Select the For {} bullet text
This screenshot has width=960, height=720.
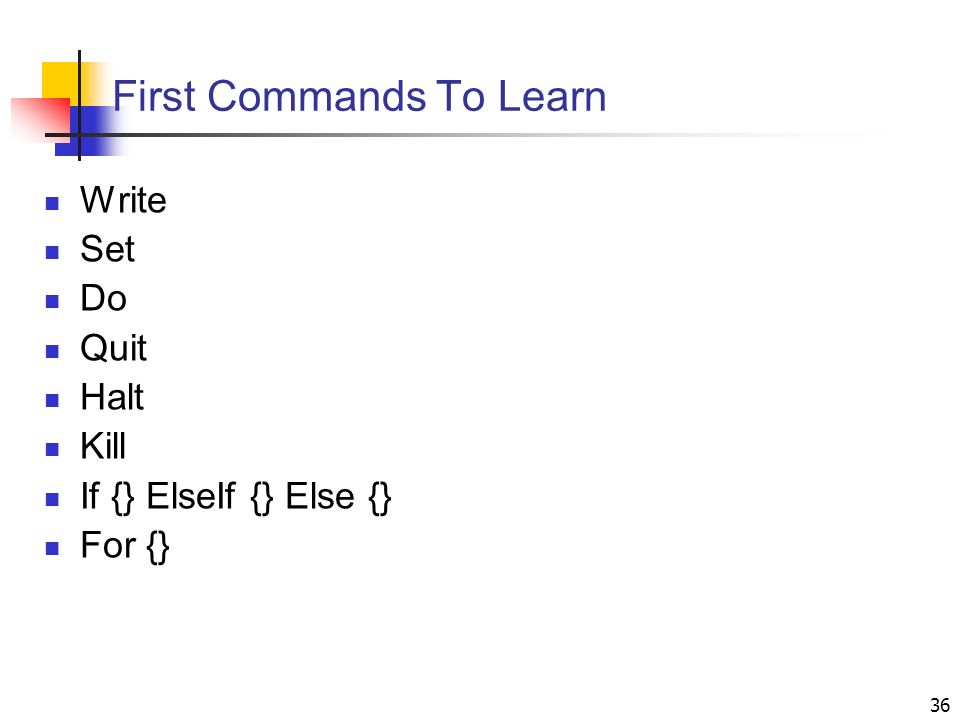coord(125,546)
